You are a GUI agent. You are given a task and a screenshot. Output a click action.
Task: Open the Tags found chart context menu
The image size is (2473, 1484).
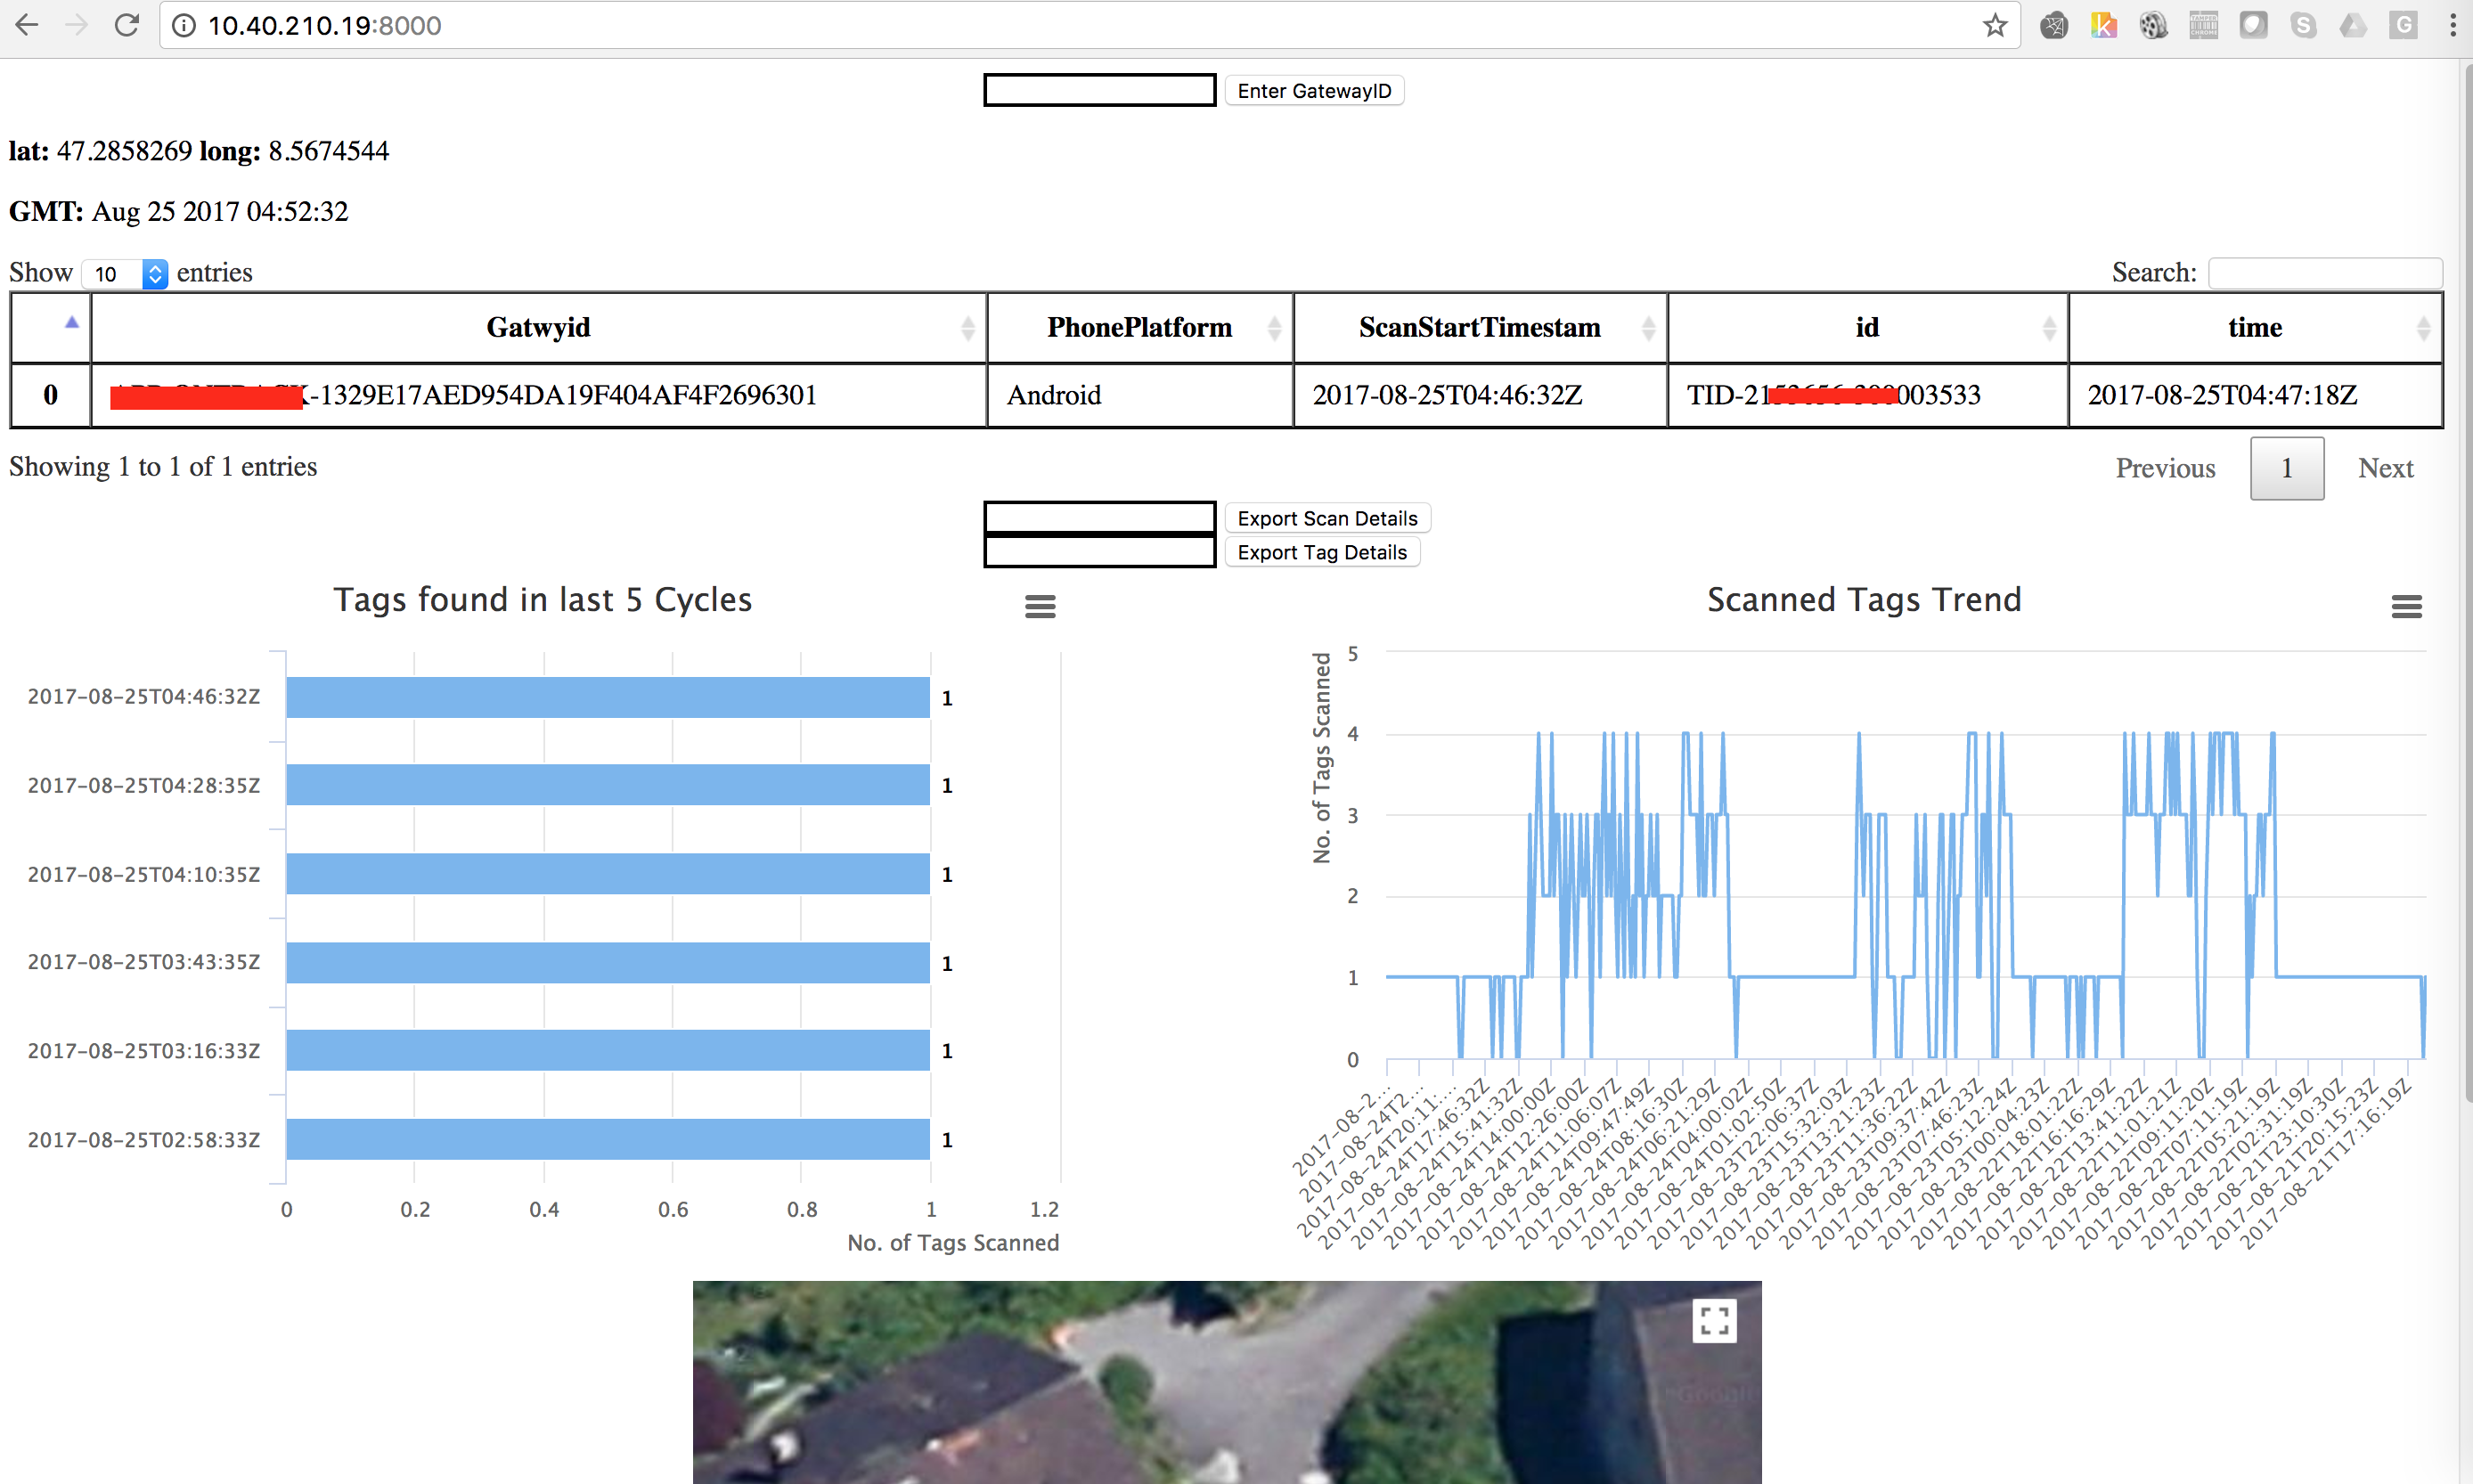(1040, 606)
